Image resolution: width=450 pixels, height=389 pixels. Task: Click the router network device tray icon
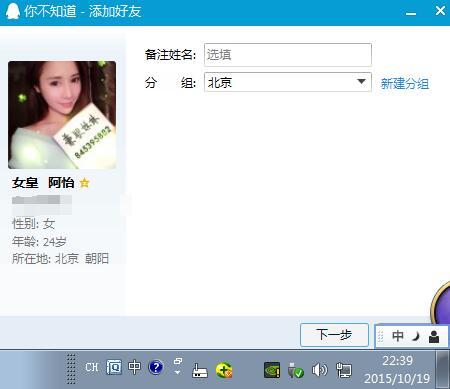(200, 370)
